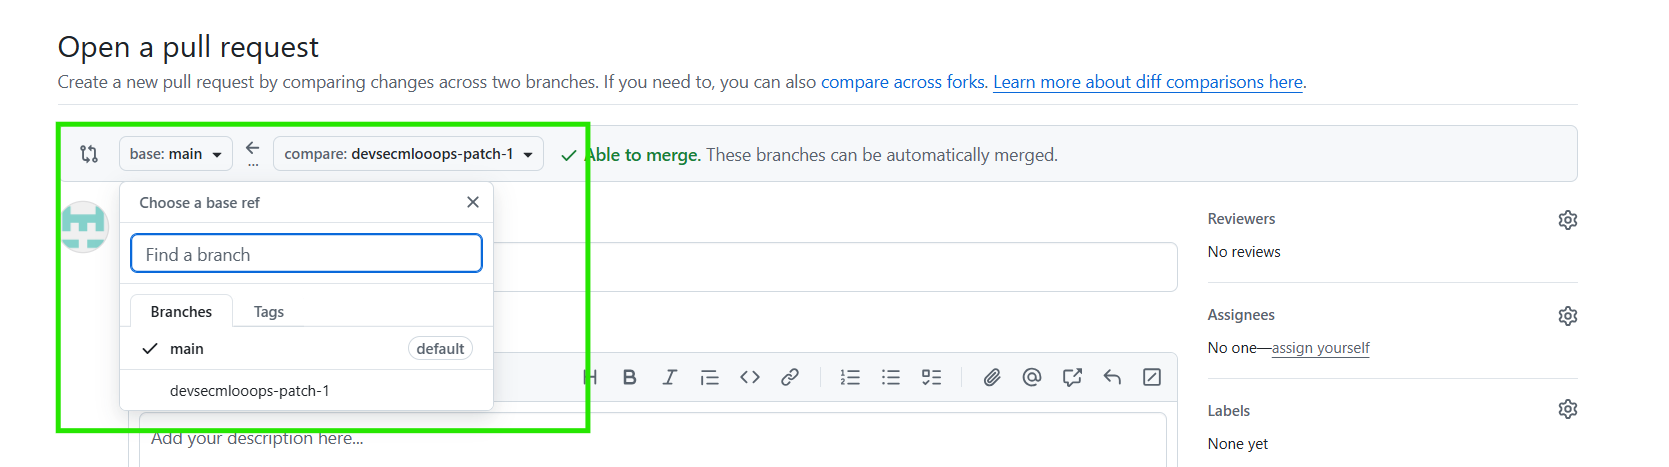This screenshot has height=467, width=1669.
Task: Insert a quote using the toolbar
Action: 709,377
